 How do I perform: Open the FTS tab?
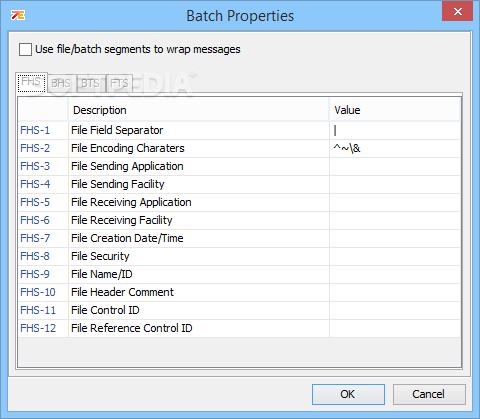click(x=119, y=83)
